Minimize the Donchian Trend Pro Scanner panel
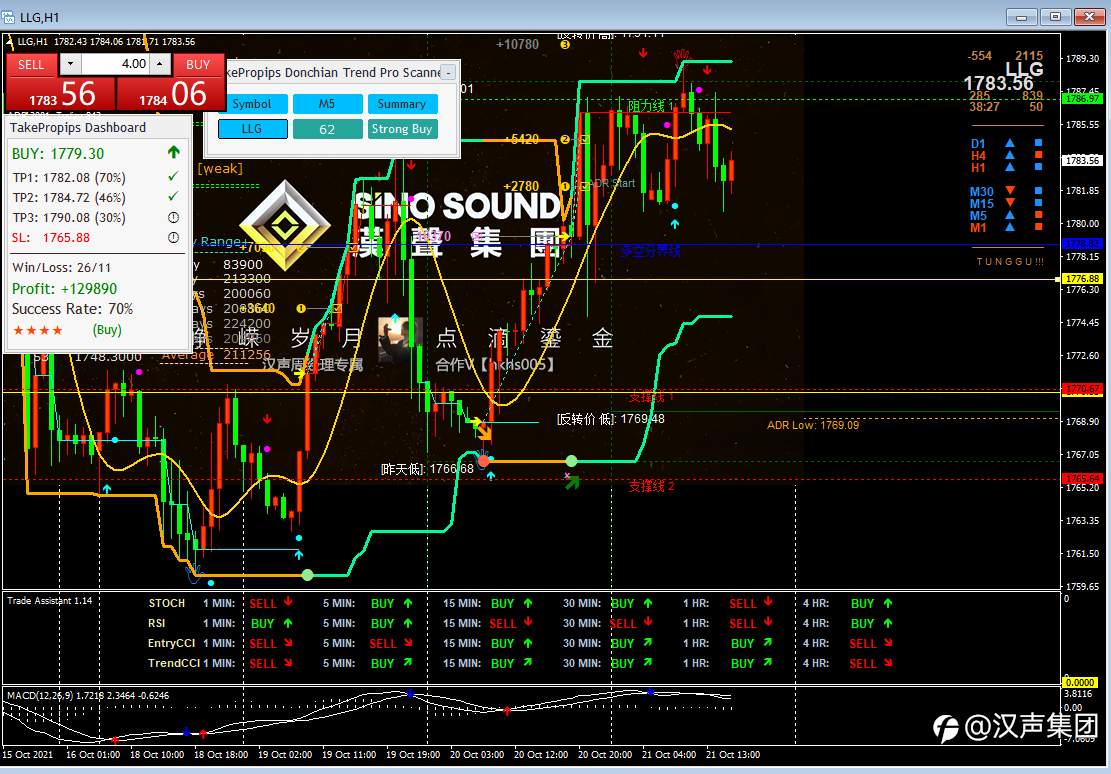Viewport: 1111px width, 774px height. 448,73
